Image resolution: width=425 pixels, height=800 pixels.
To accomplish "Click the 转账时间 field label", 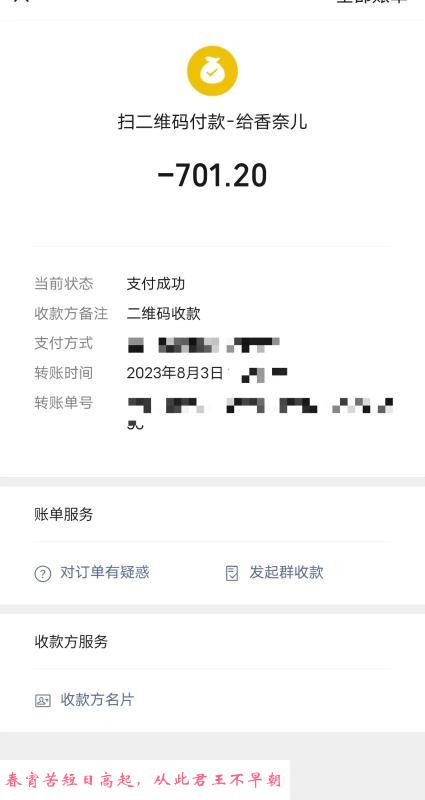I will pyautogui.click(x=64, y=373).
